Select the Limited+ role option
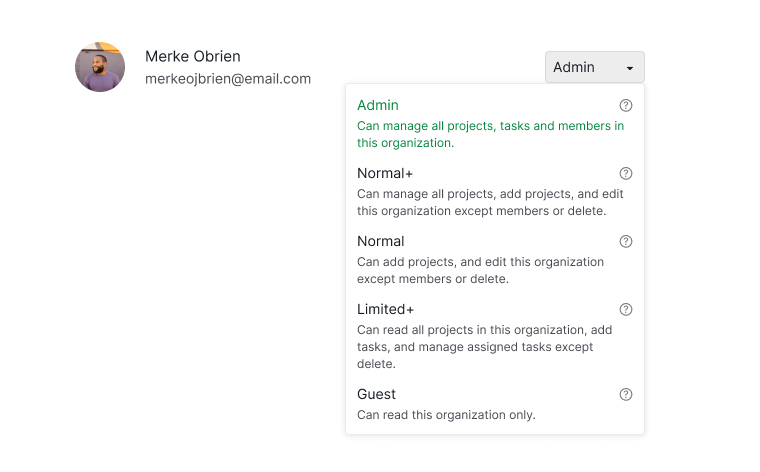 coord(494,336)
